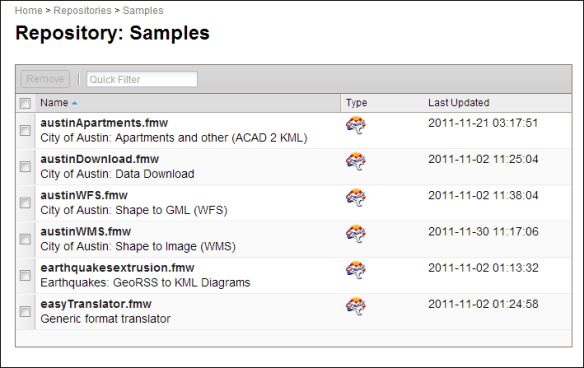584x368 pixels.
Task: Go to the Home breadcrumb
Action: click(x=29, y=10)
